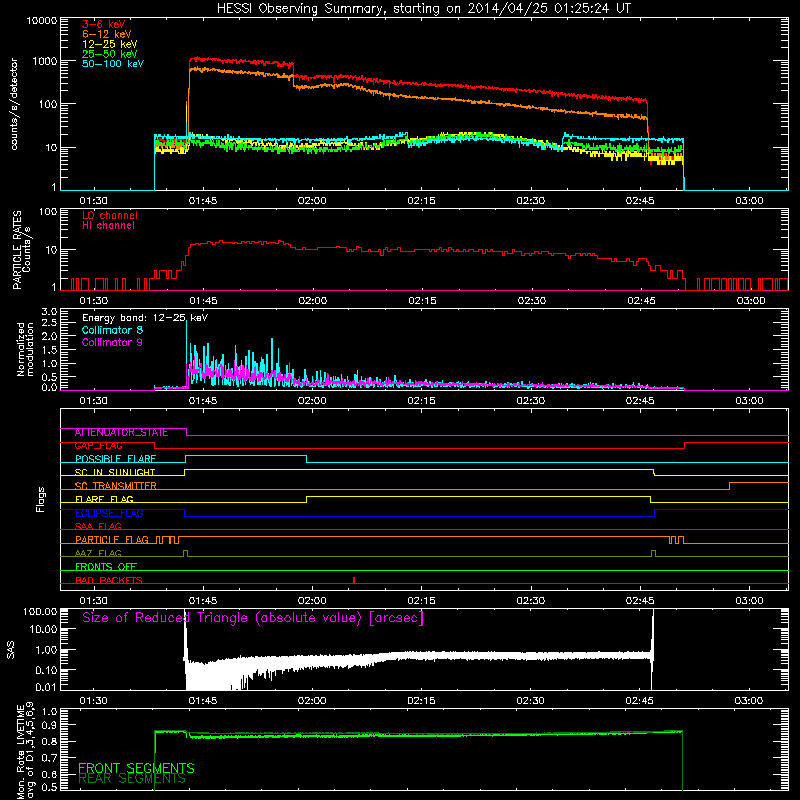Click the counts/s/detector axis label
800x800 pixels.
pos(14,104)
